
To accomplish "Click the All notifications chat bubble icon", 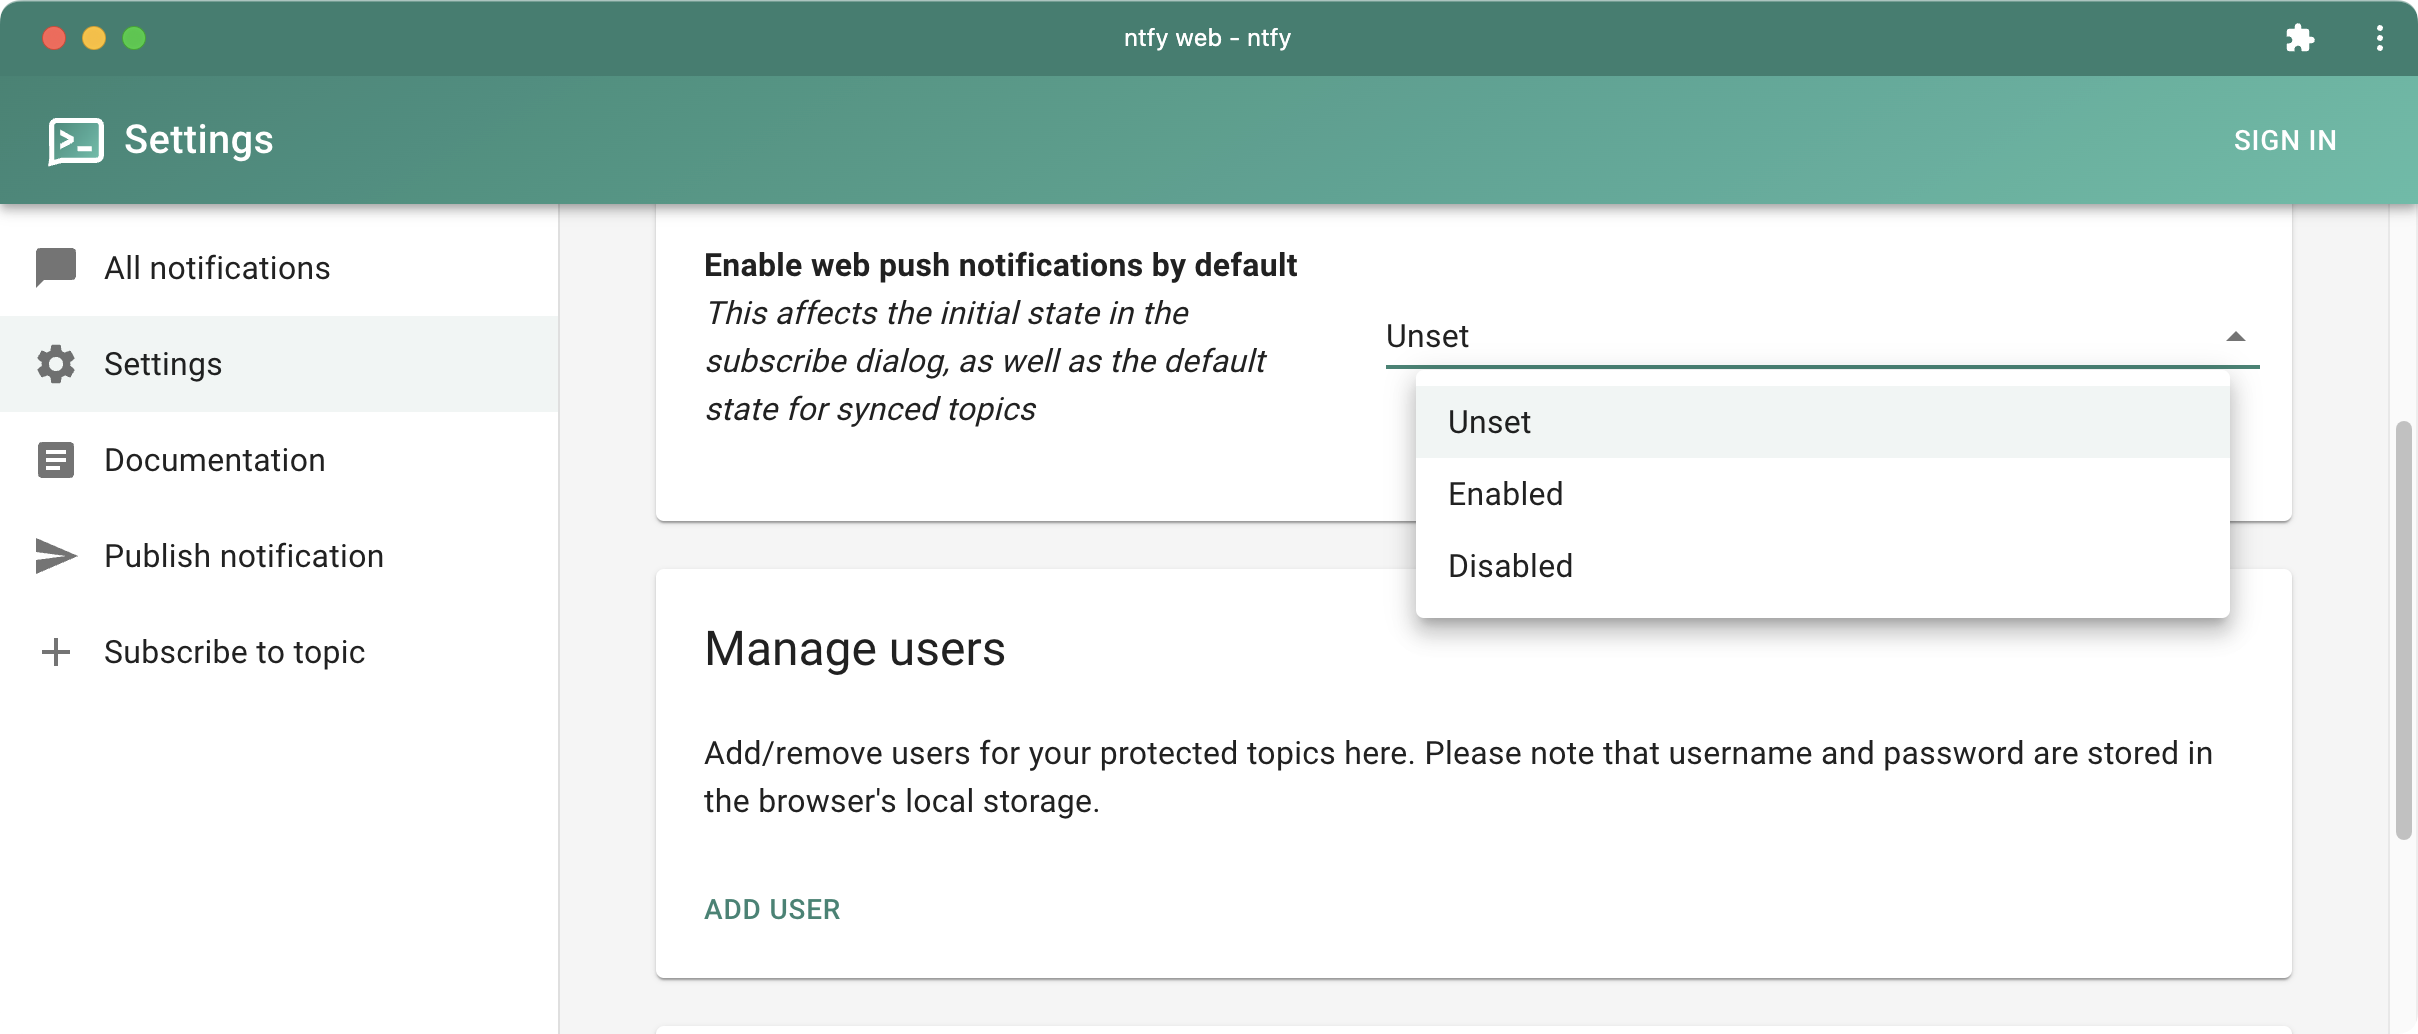I will click(x=56, y=267).
